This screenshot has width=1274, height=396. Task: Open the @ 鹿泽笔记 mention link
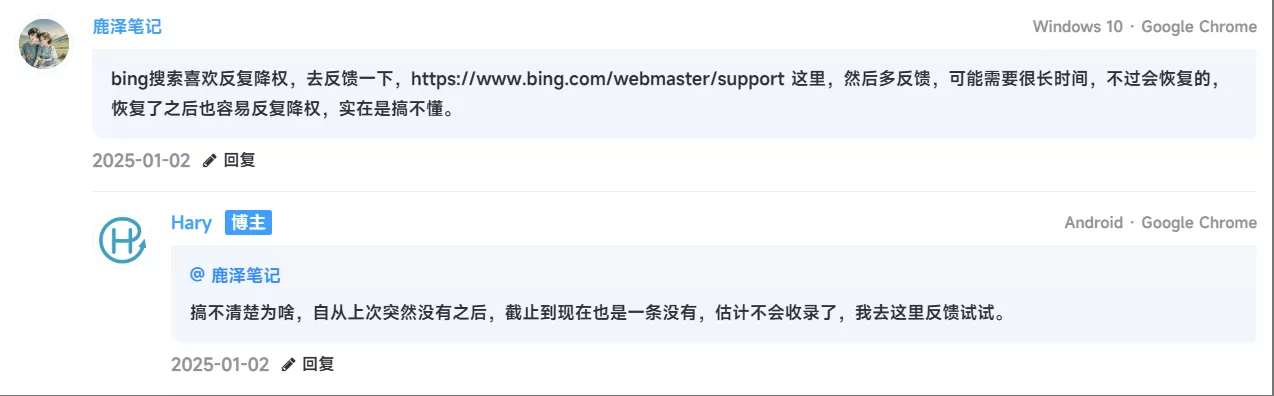pyautogui.click(x=235, y=275)
